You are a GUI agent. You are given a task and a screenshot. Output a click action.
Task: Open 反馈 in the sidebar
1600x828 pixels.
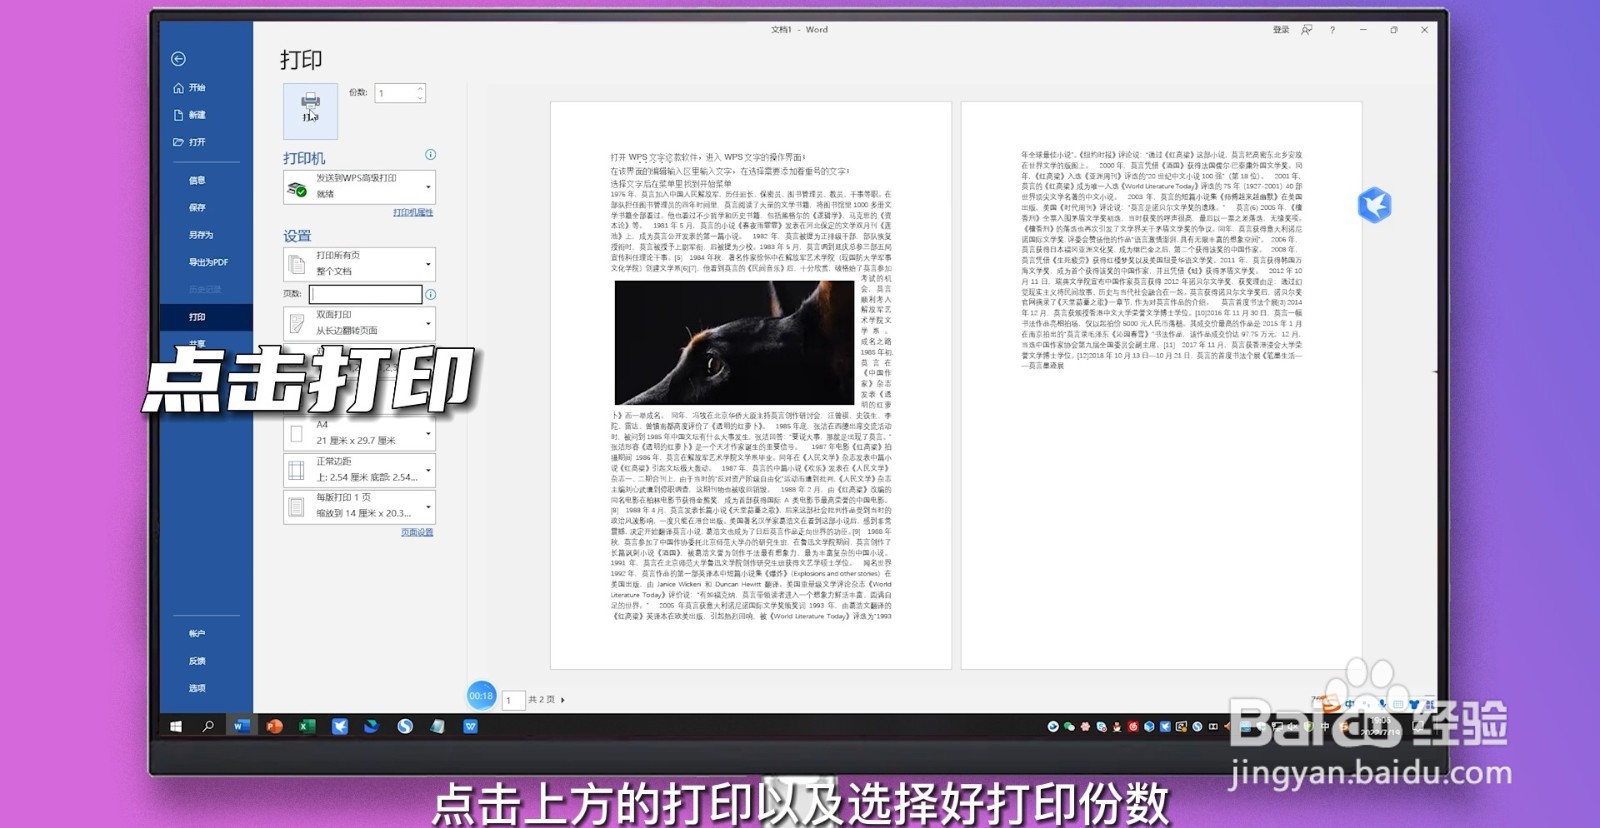point(197,661)
